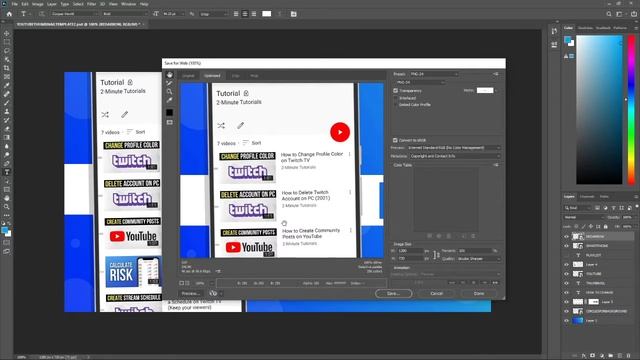Select the Clone Stamp tool
640x360 pixels.
click(x=7, y=111)
